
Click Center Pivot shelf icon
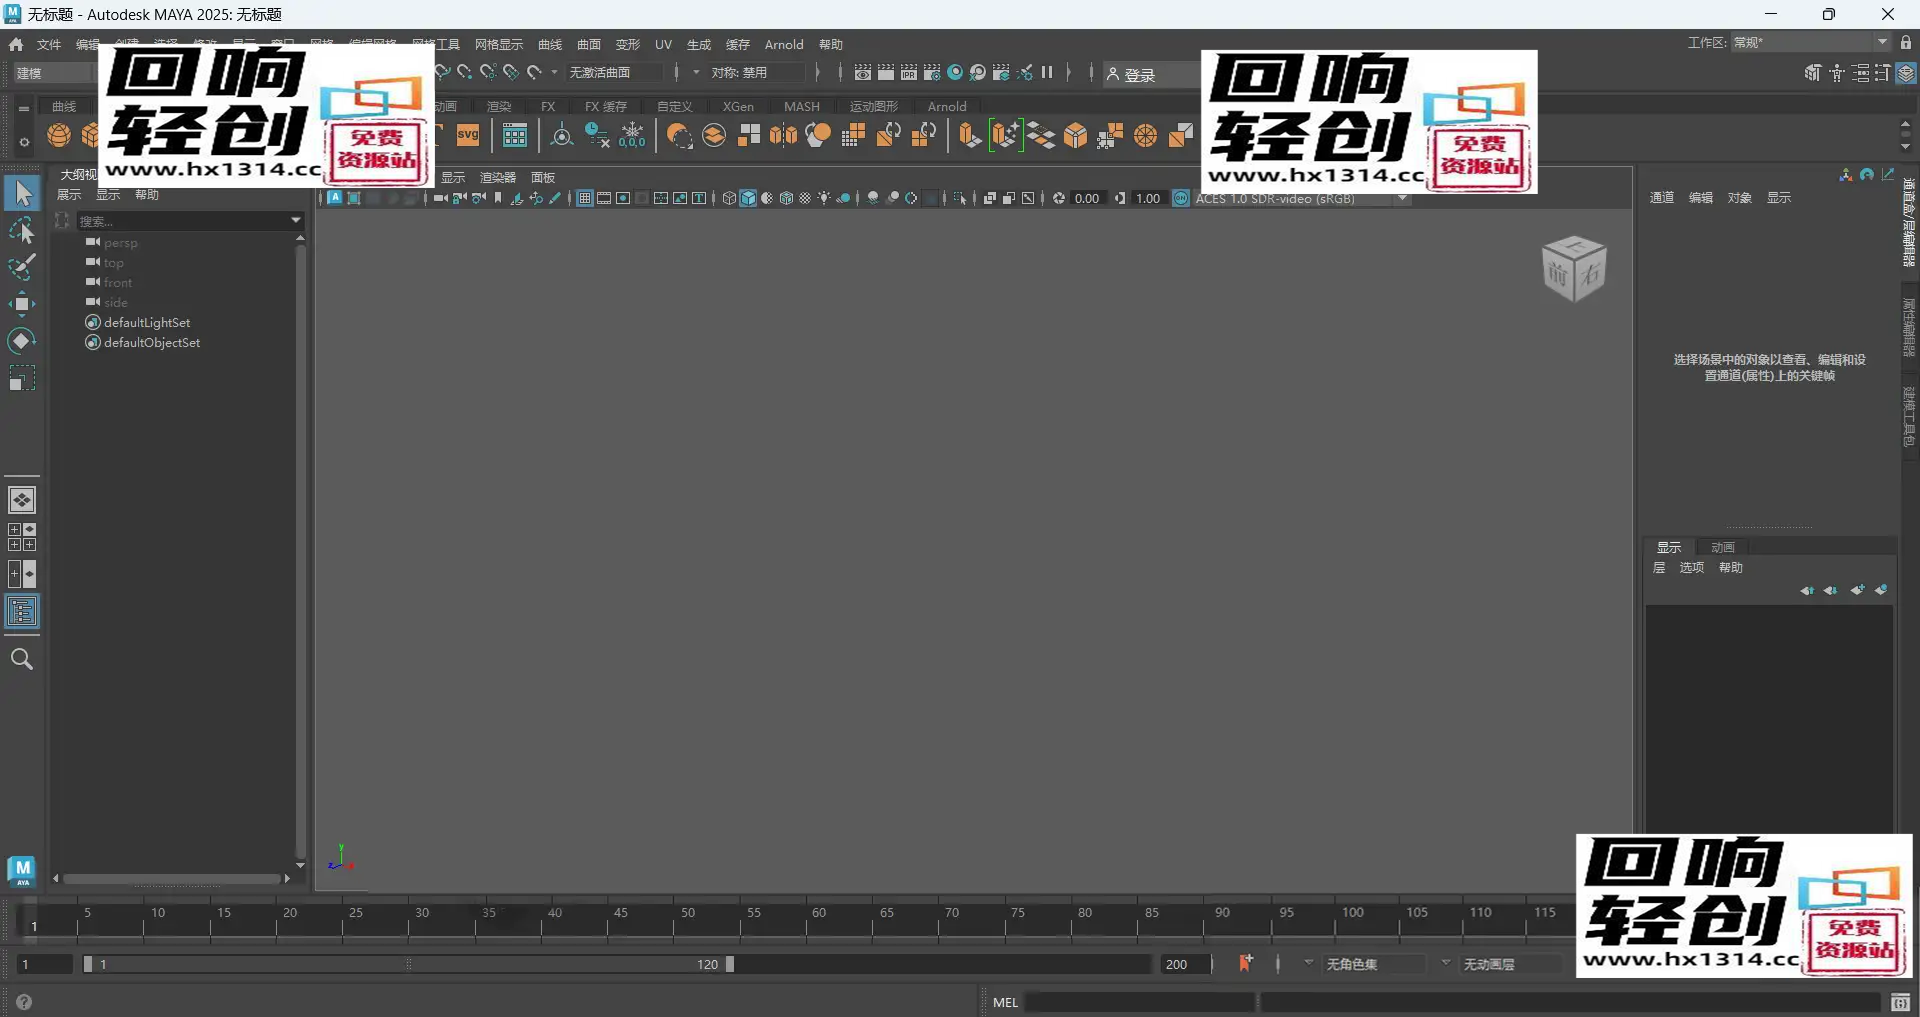click(x=562, y=135)
